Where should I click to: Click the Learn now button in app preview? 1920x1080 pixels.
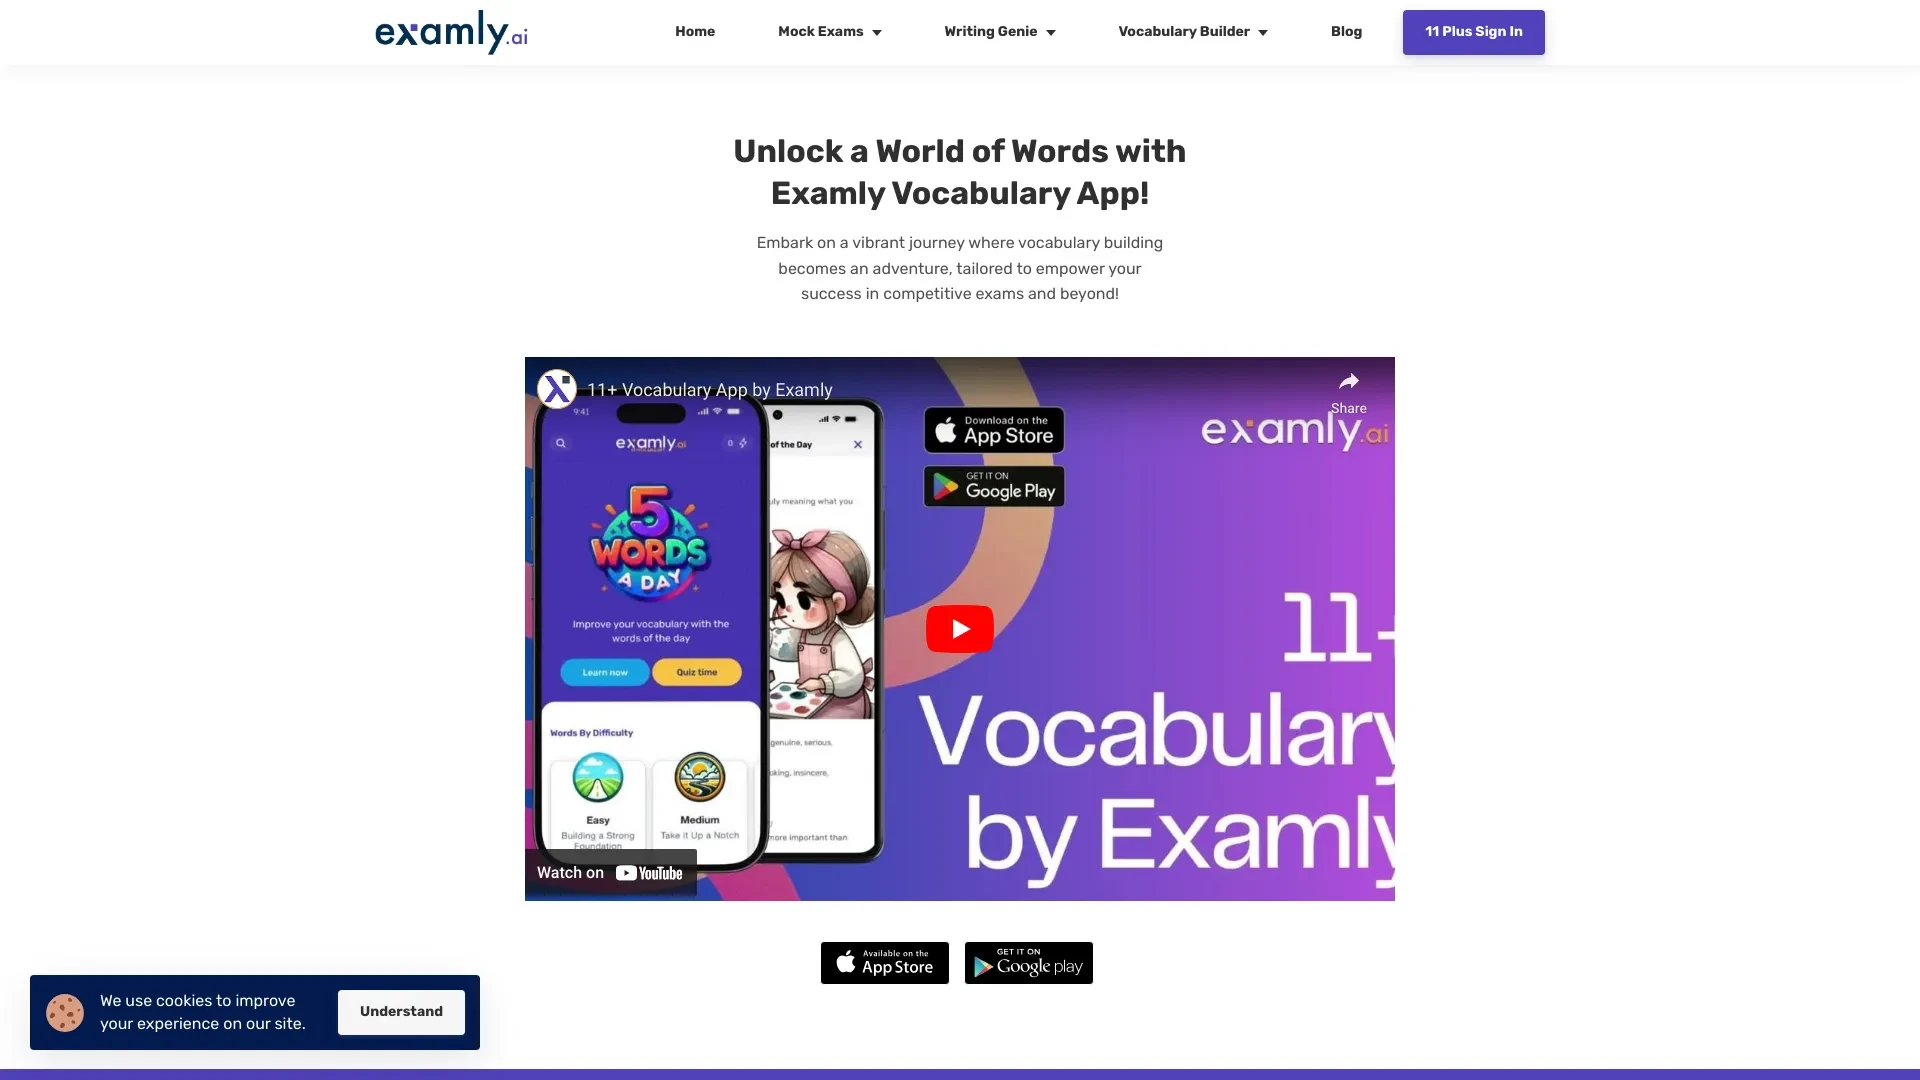click(x=604, y=673)
